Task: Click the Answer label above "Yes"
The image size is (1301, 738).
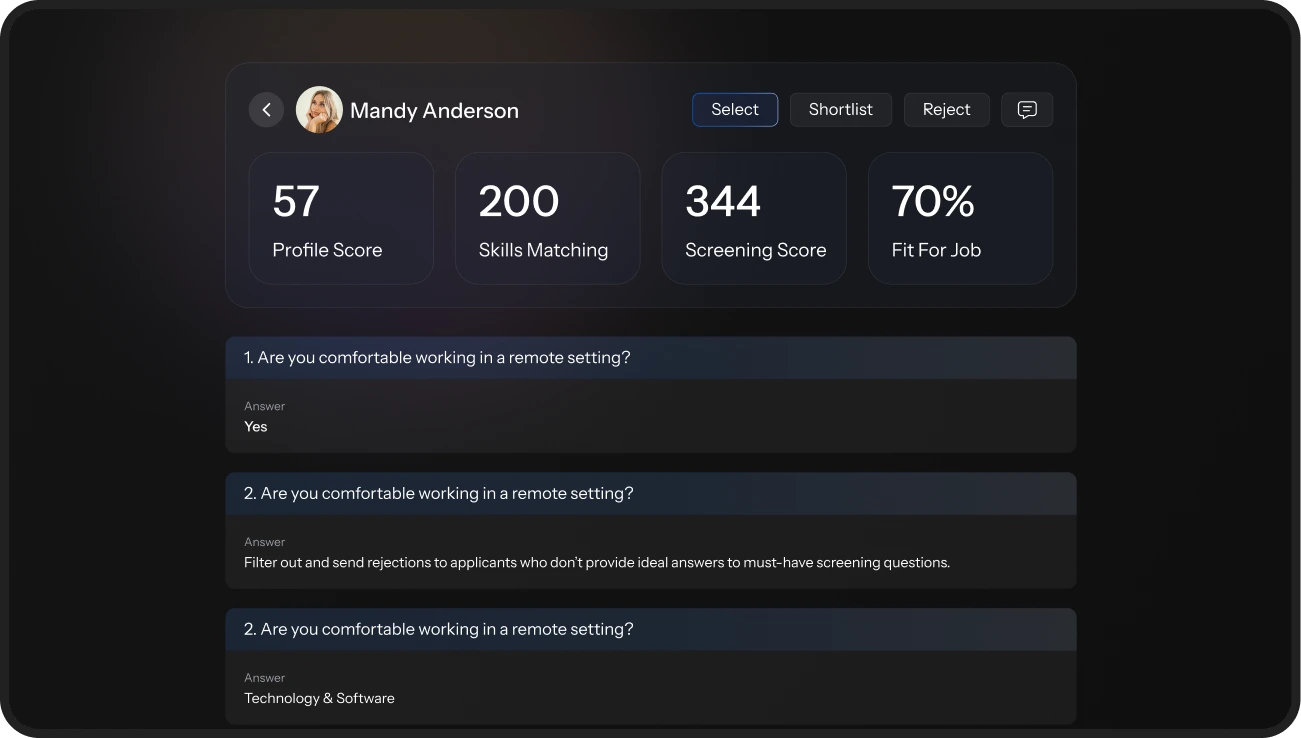Action: (264, 406)
